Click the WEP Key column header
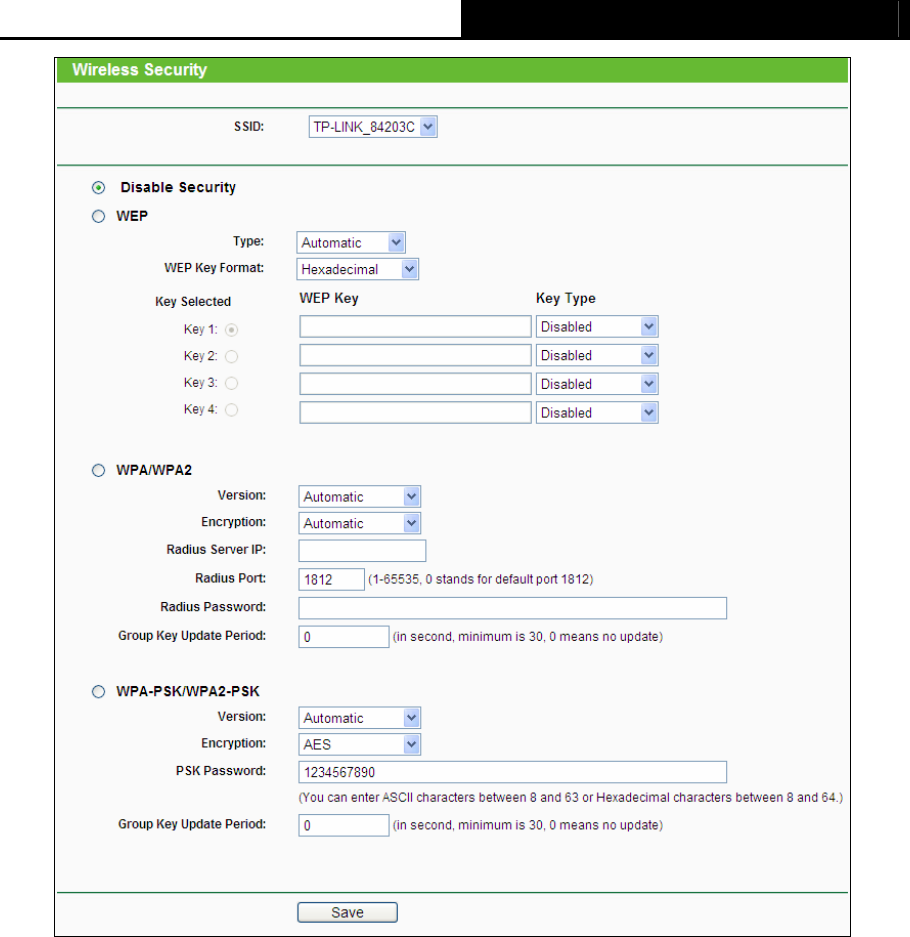Image resolution: width=910 pixels, height=937 pixels. click(x=329, y=298)
